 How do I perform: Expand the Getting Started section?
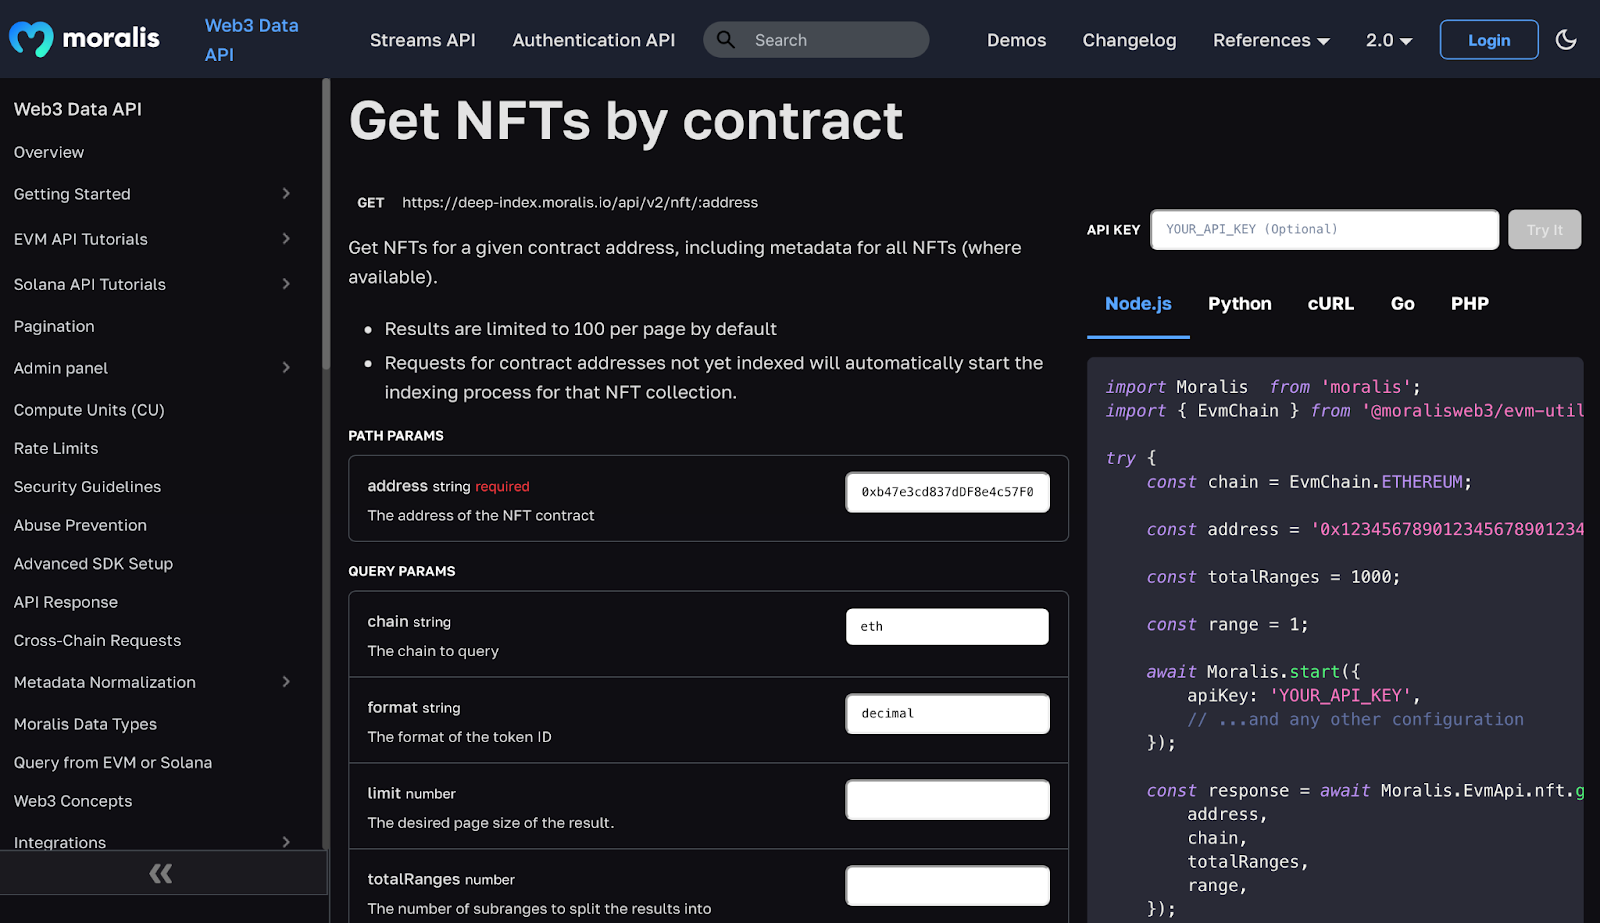pos(286,194)
